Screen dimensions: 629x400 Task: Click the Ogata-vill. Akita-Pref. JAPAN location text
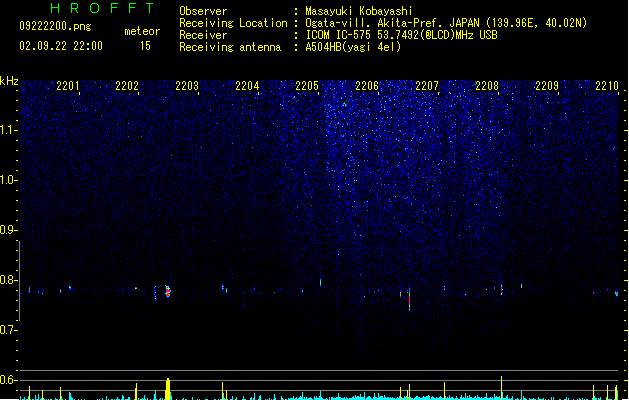point(446,23)
